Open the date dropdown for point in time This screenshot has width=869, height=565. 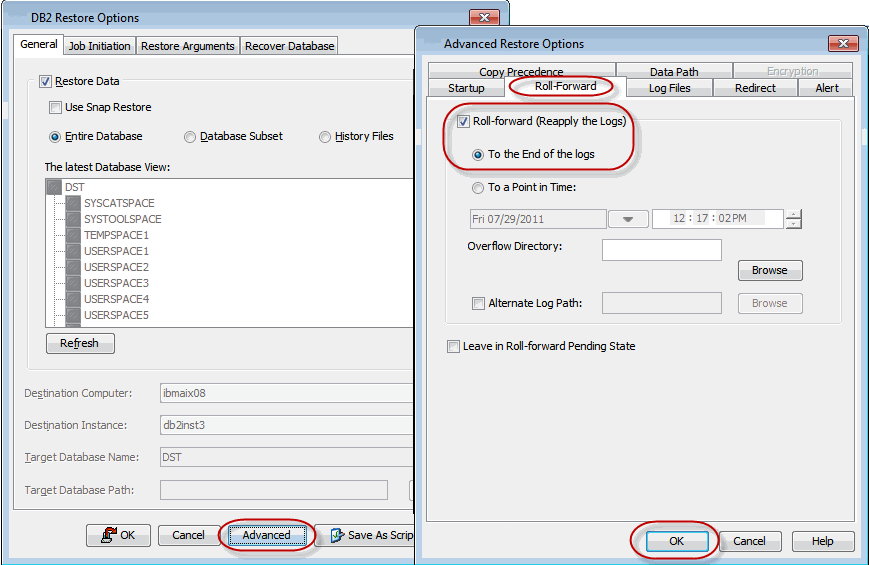[x=628, y=219]
